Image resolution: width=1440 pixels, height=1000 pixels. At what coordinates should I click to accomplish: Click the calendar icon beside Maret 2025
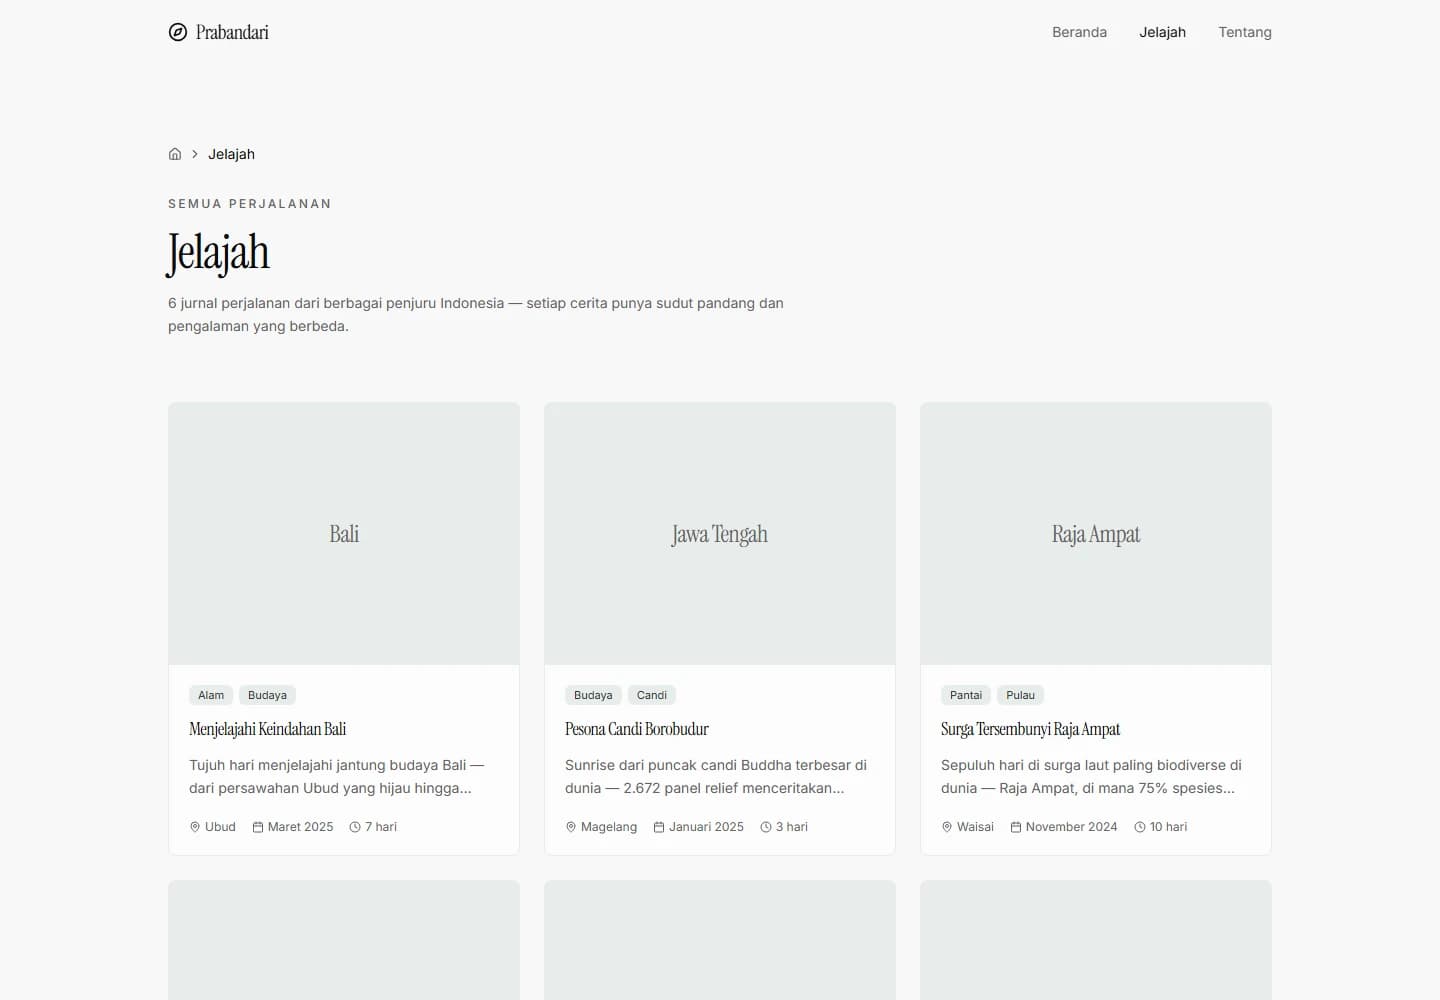point(258,827)
